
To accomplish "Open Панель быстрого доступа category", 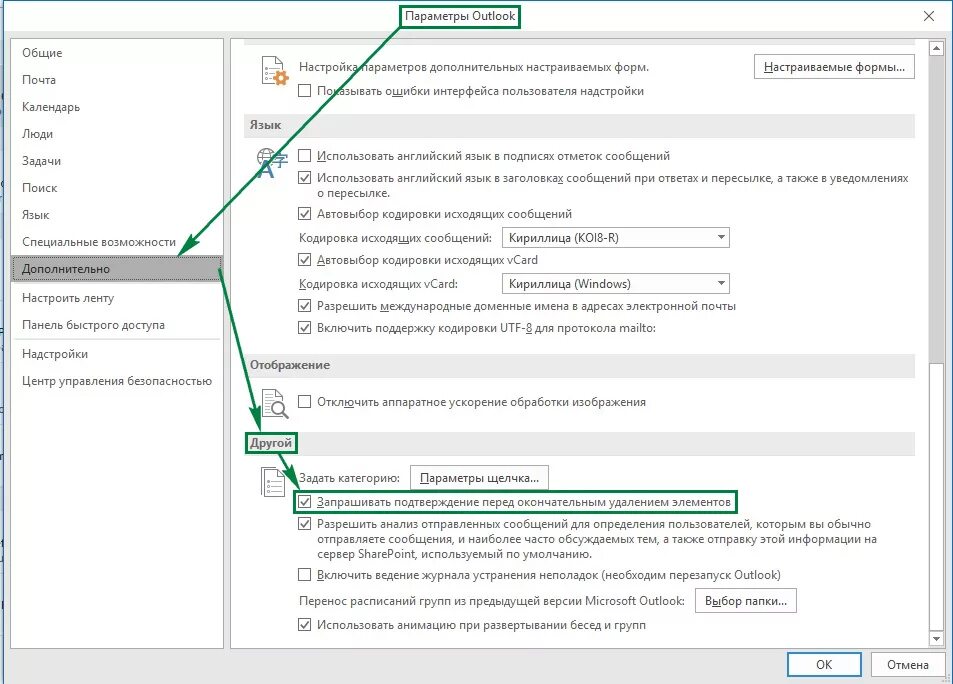I will [117, 325].
